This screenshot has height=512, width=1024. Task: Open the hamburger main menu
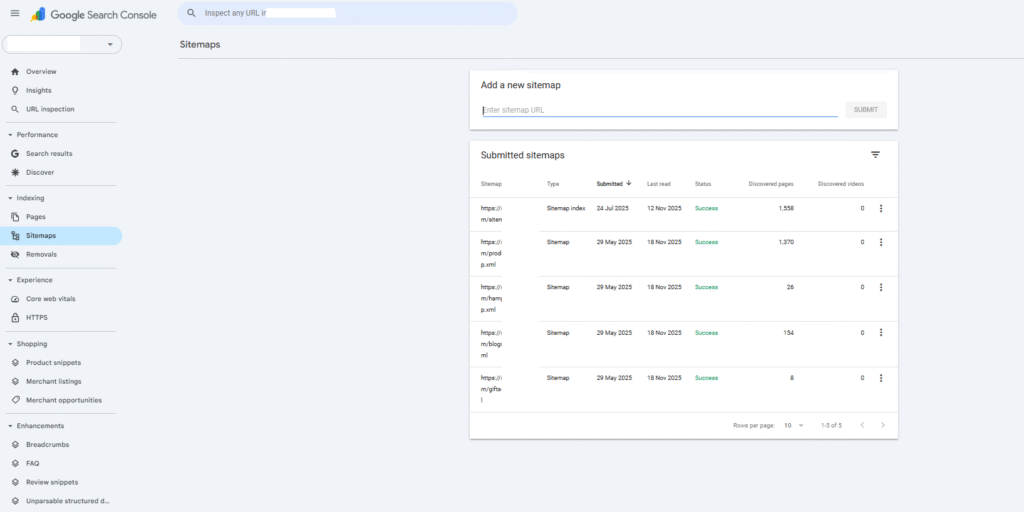tap(15, 14)
